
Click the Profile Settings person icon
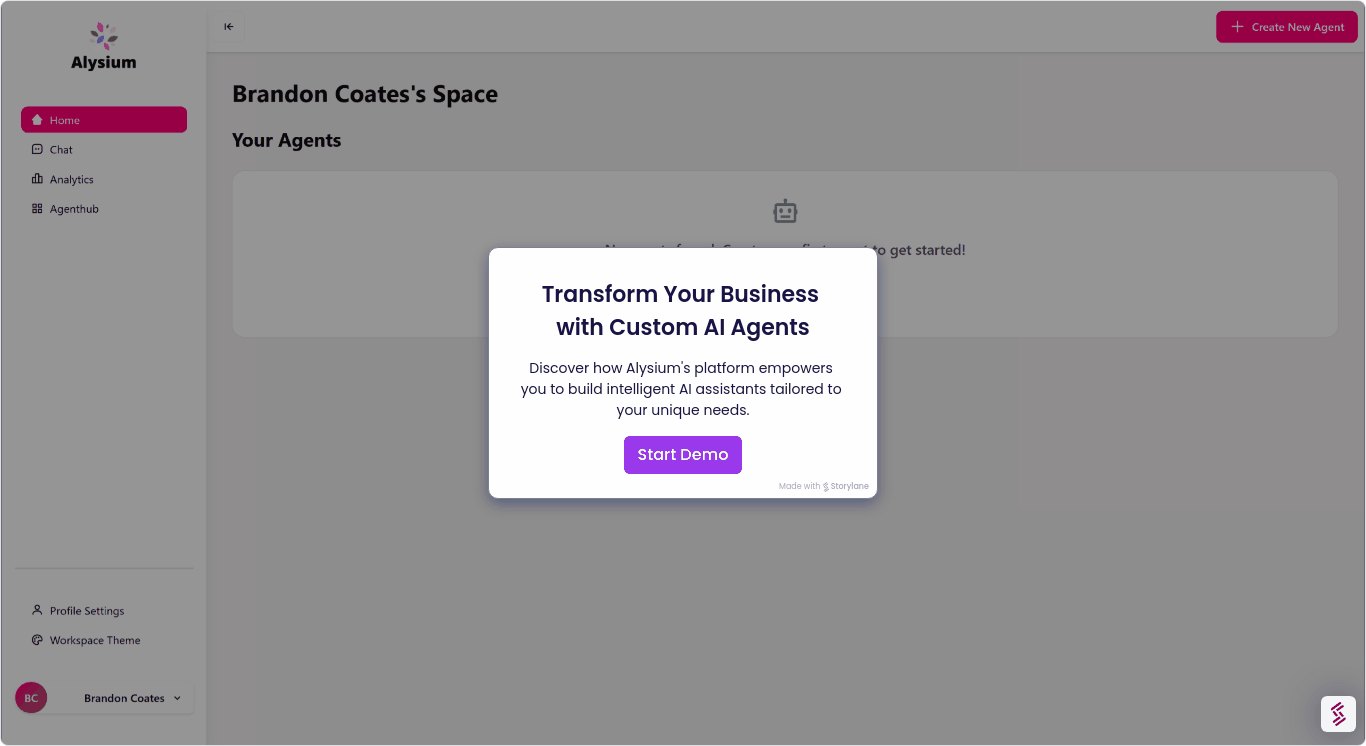(37, 610)
